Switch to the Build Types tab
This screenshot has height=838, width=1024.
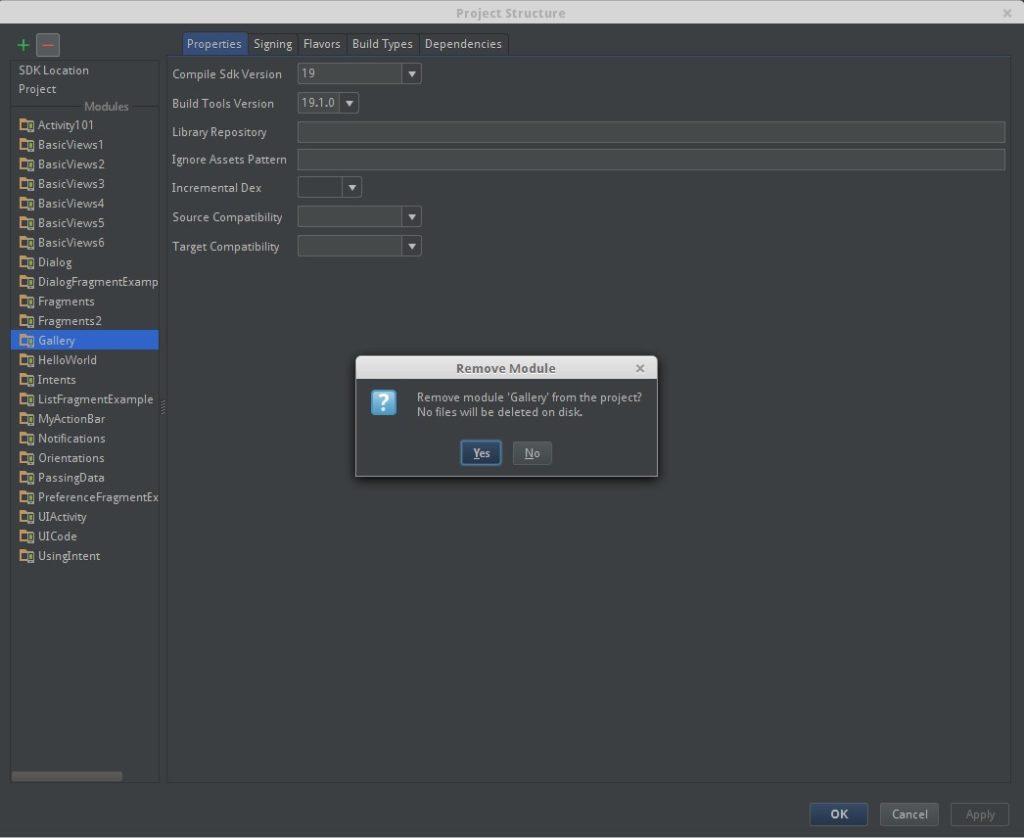pyautogui.click(x=382, y=44)
